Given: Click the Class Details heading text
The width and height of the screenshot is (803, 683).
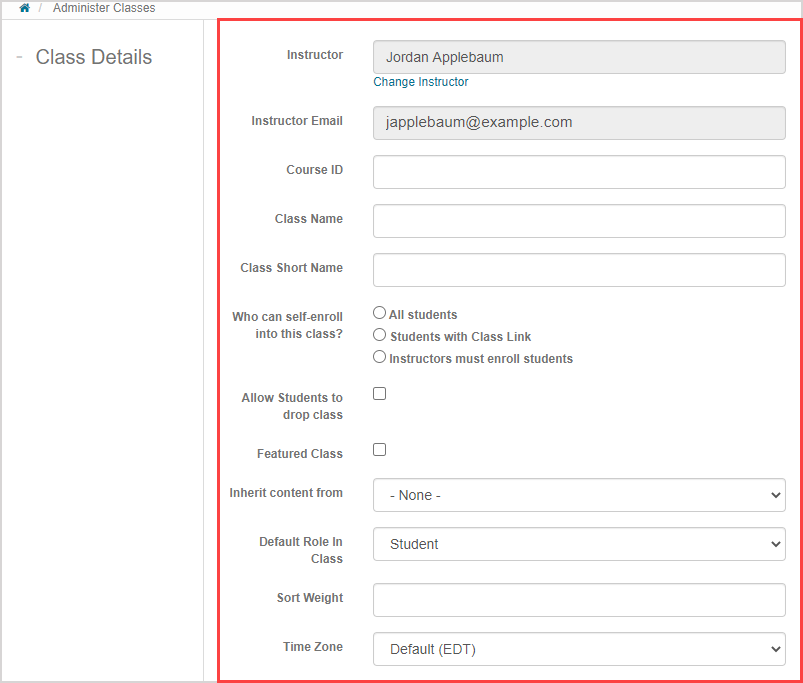Looking at the screenshot, I should (94, 57).
